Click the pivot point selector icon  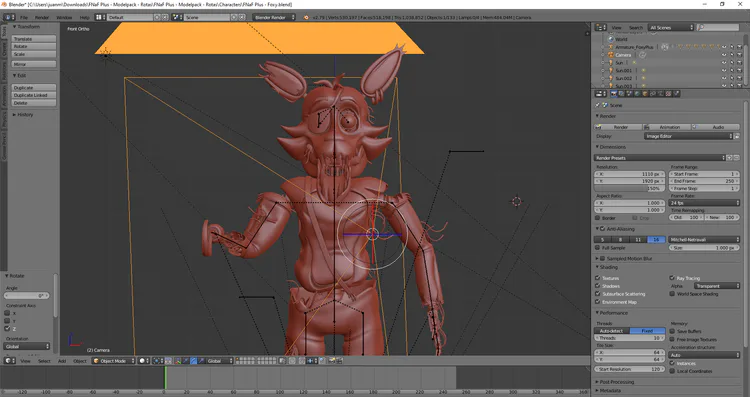[x=158, y=361]
